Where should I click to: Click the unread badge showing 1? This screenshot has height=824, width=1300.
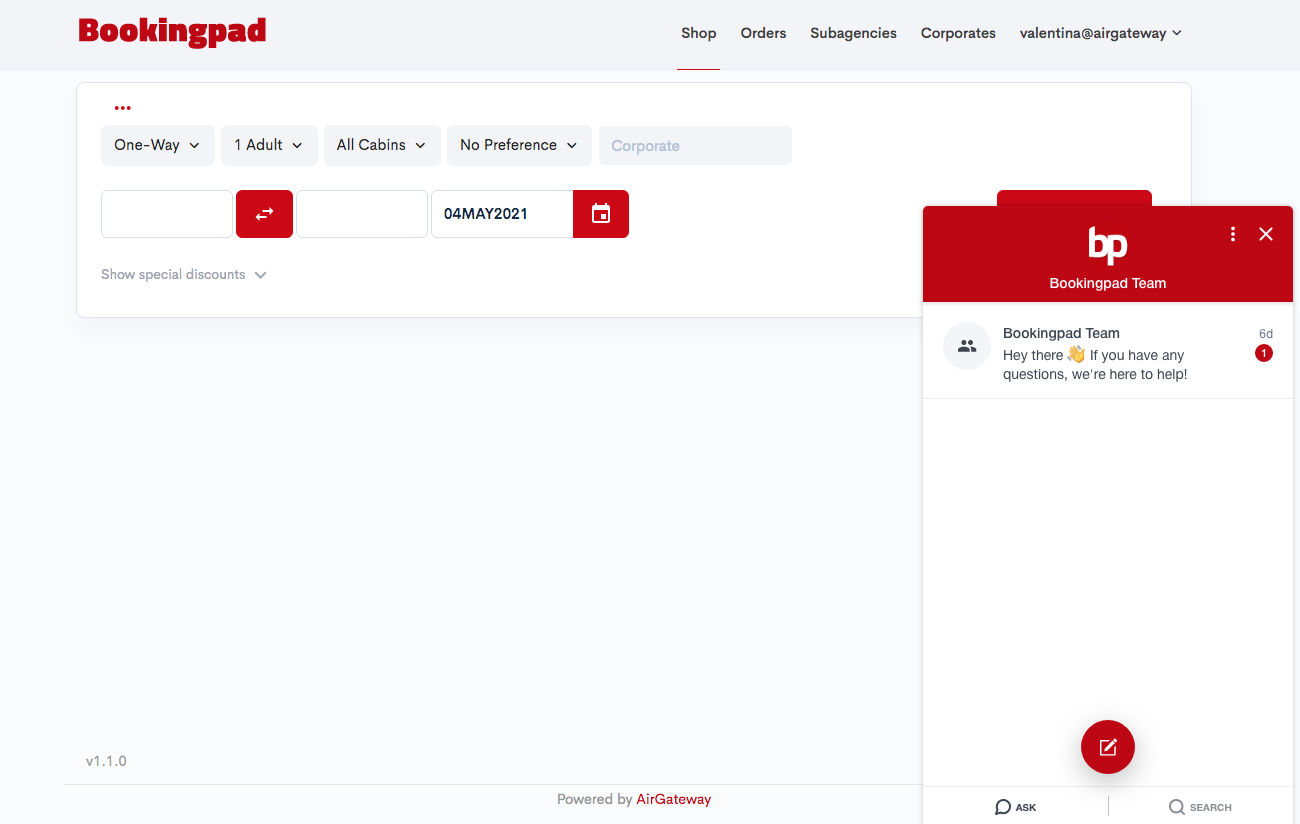coord(1264,353)
